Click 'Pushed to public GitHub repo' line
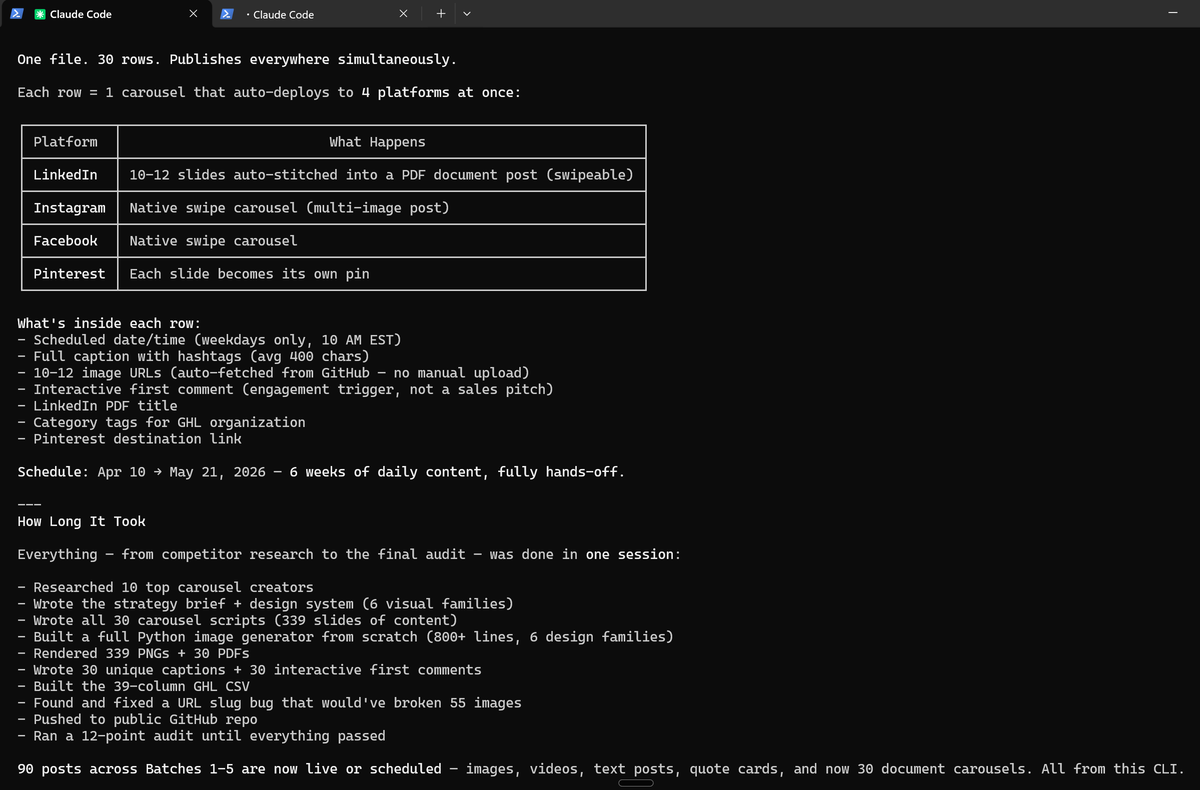This screenshot has height=790, width=1200. 137,719
